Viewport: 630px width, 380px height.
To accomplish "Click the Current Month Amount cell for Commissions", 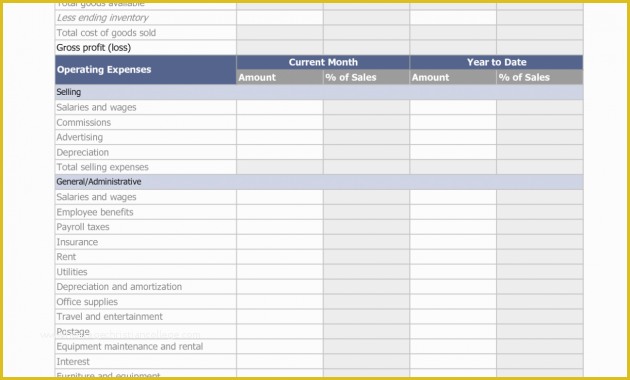I will [x=280, y=123].
